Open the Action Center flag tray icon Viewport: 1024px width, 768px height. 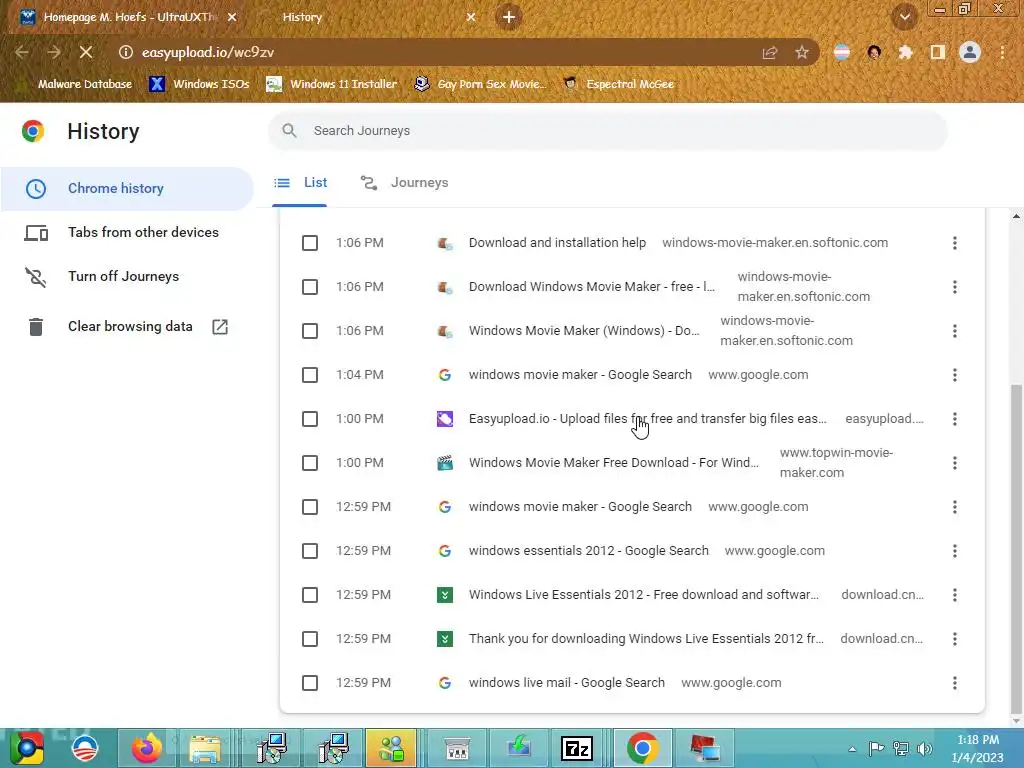coord(876,749)
